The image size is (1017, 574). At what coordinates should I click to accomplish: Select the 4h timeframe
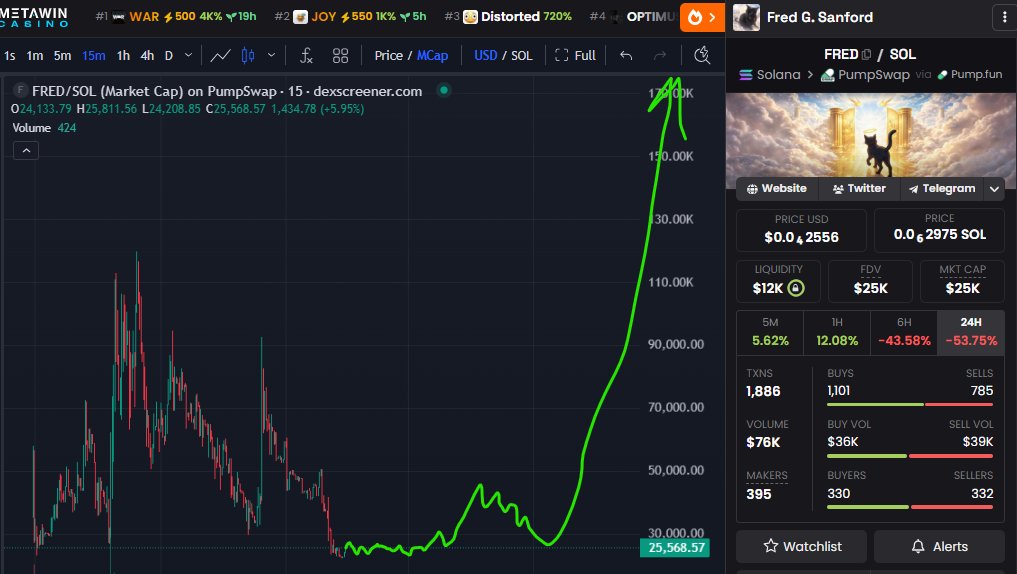147,56
